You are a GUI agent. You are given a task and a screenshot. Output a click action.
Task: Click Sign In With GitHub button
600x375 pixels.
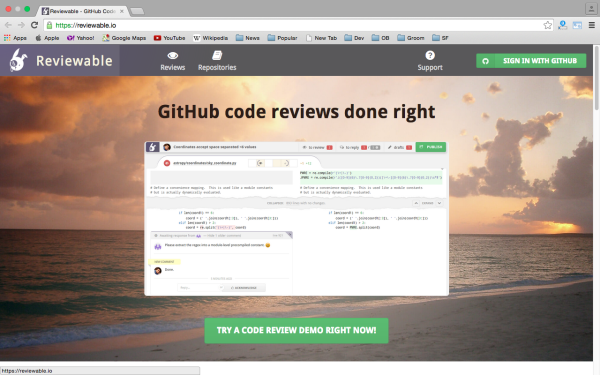(x=531, y=61)
